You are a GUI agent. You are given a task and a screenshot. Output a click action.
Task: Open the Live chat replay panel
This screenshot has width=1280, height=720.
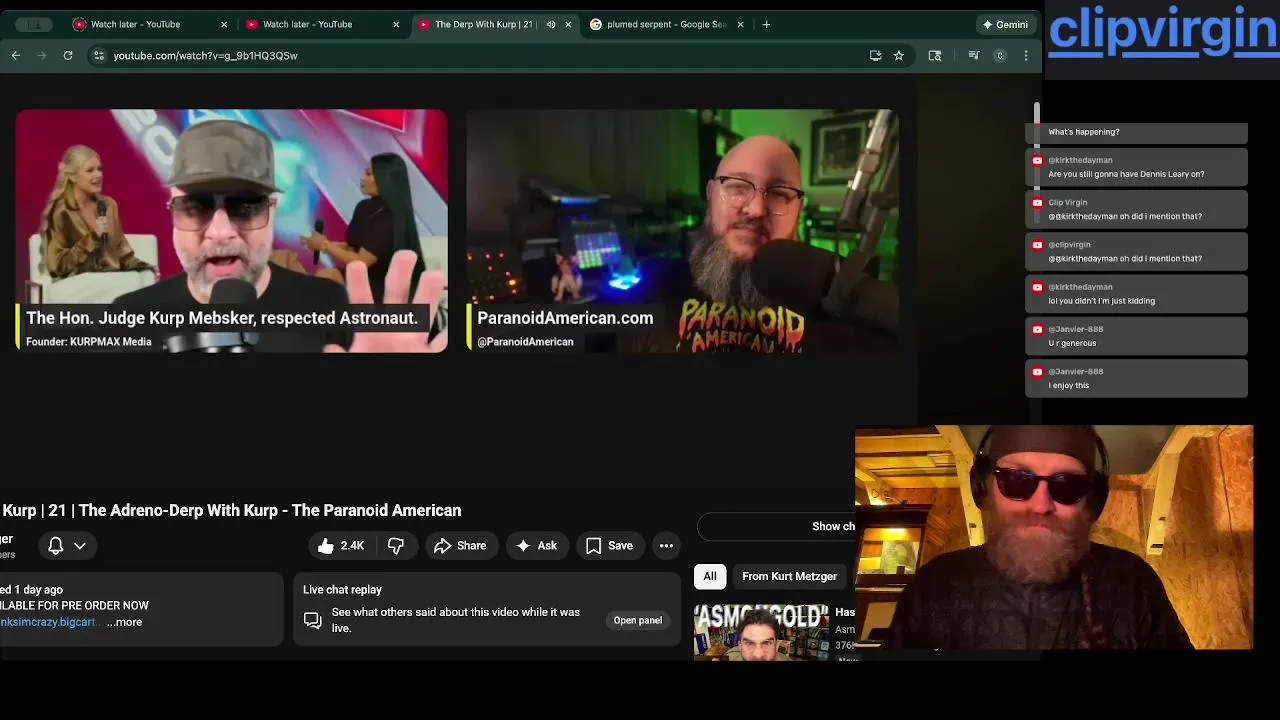tap(637, 620)
